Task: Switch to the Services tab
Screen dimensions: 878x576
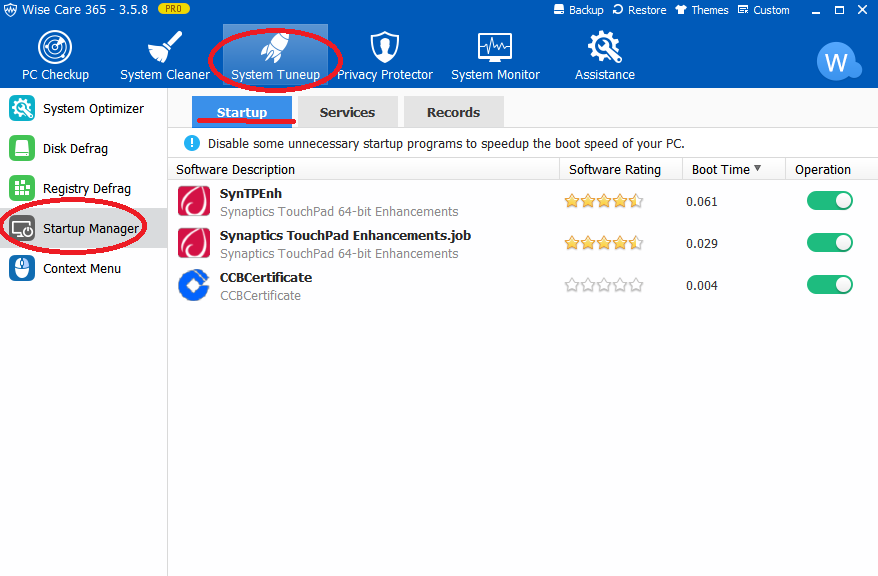Action: [347, 112]
